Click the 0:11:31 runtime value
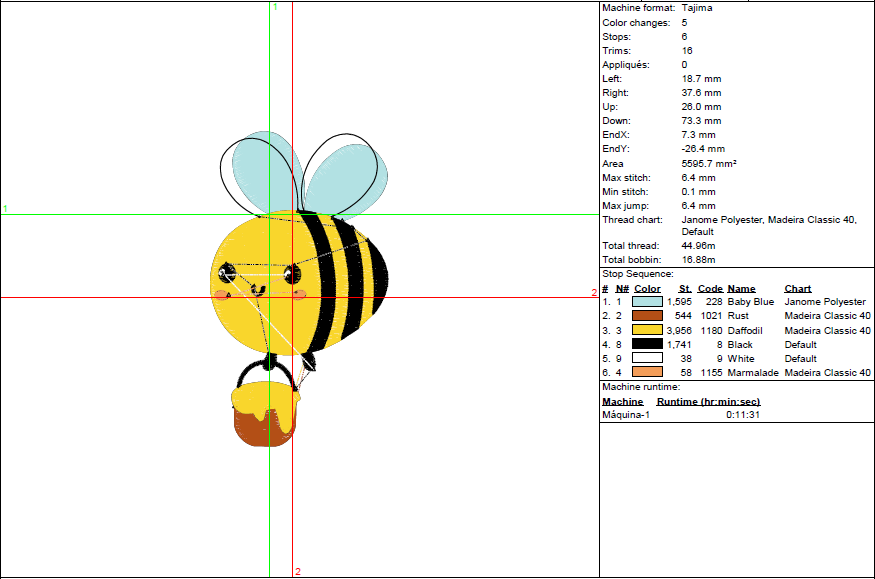The image size is (875, 579). [x=745, y=414]
